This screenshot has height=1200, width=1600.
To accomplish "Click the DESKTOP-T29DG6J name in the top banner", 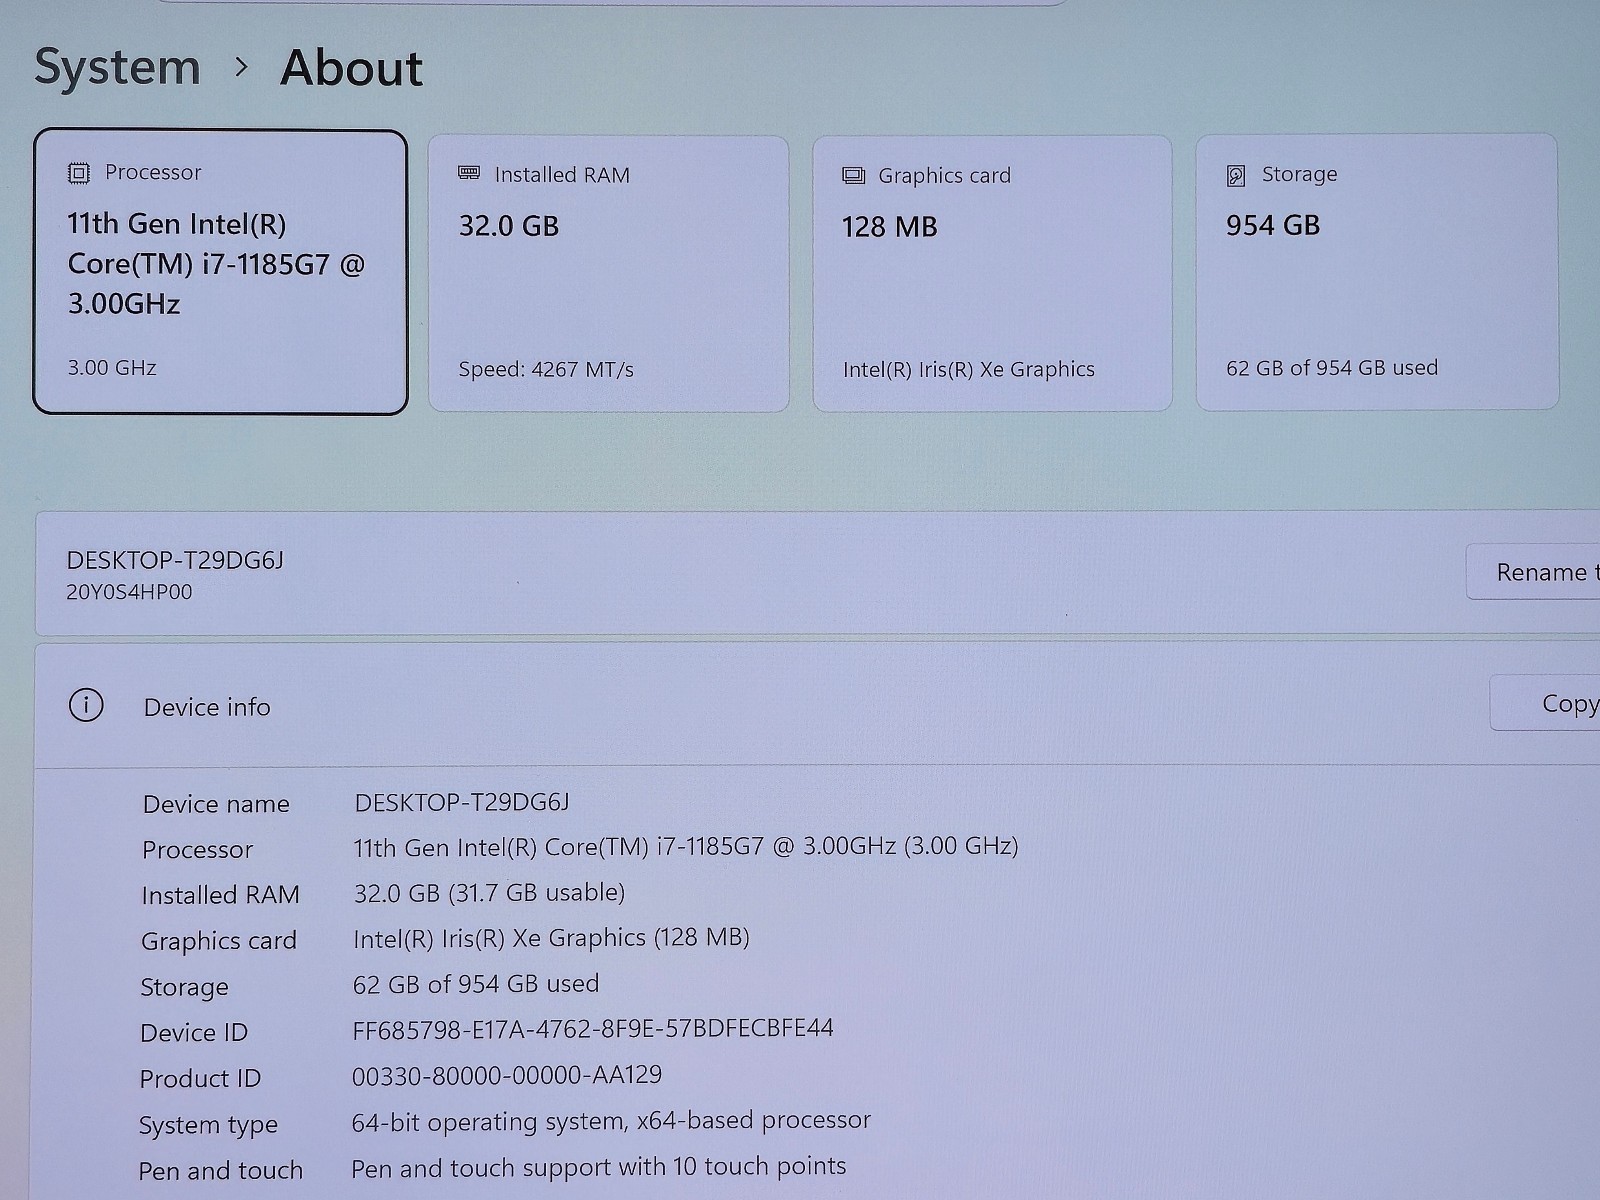I will point(175,560).
